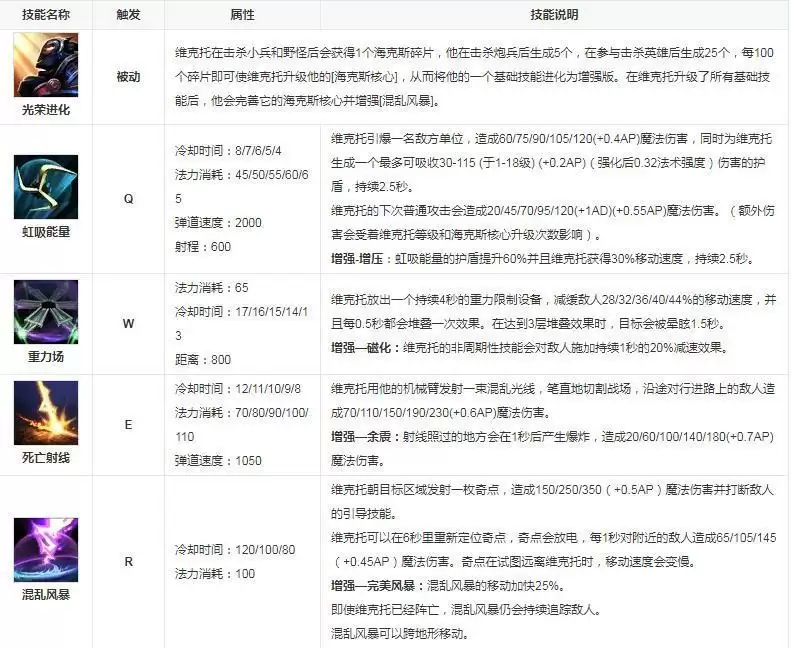
Task: Click the 技能名称 column header
Action: (46, 14)
